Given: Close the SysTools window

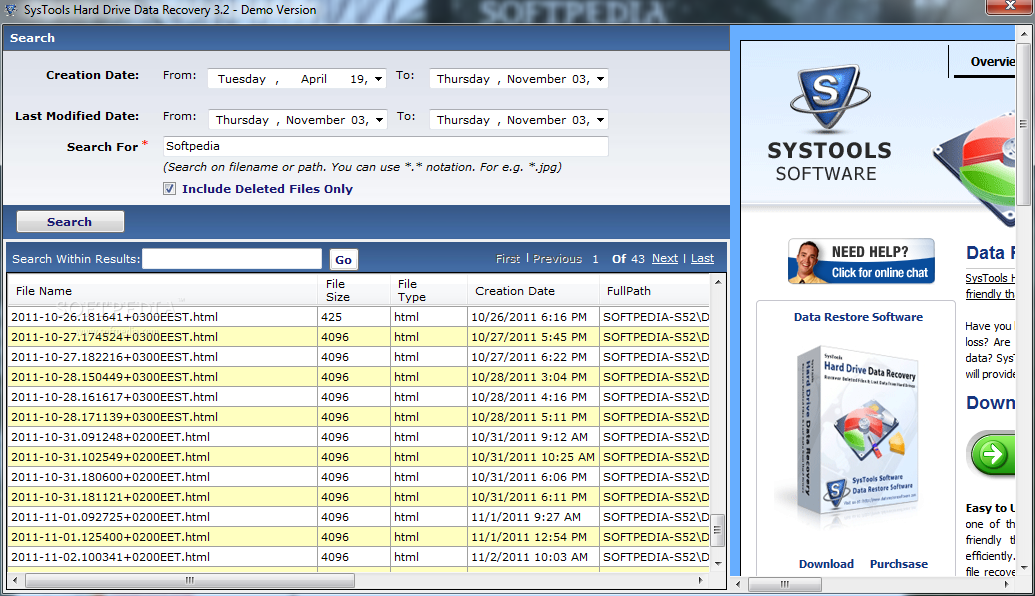Looking at the screenshot, I should coord(1009,6).
